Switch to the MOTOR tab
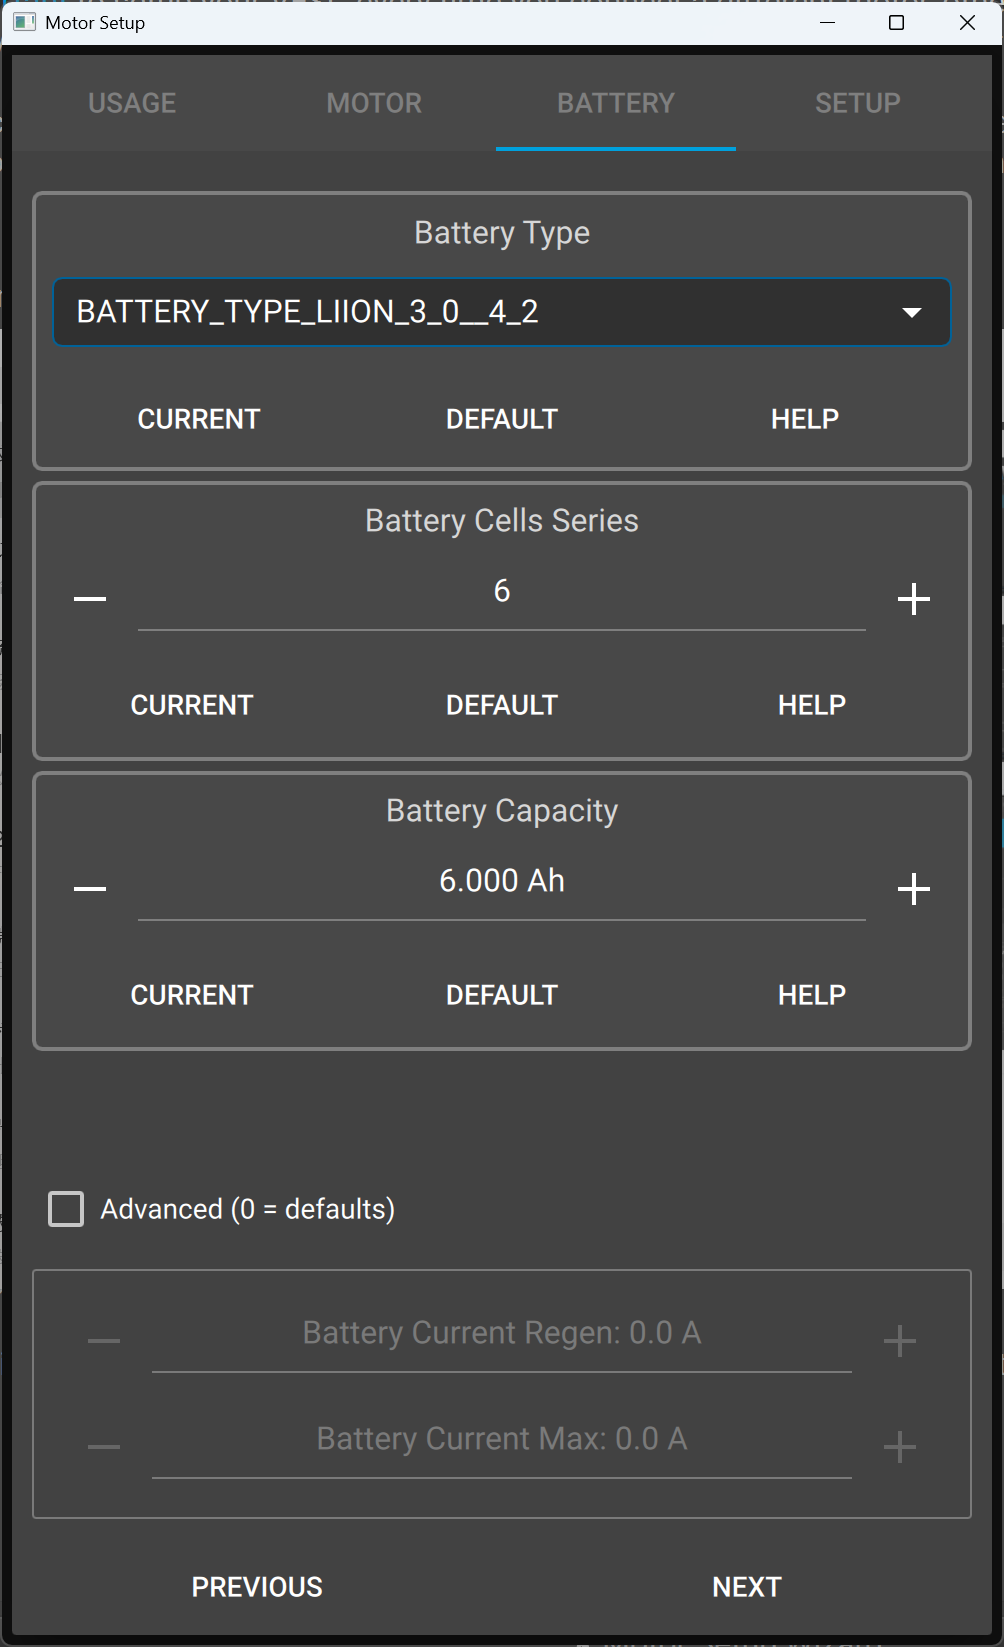The image size is (1004, 1647). pos(374,103)
